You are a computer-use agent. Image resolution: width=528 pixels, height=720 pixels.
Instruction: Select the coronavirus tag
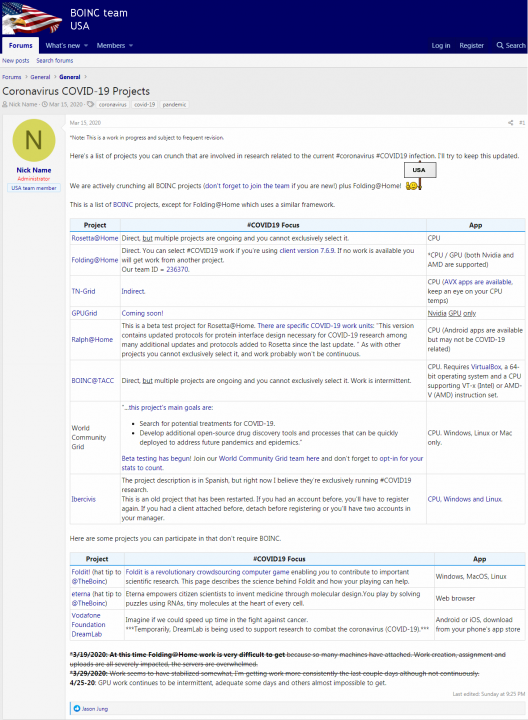click(112, 105)
